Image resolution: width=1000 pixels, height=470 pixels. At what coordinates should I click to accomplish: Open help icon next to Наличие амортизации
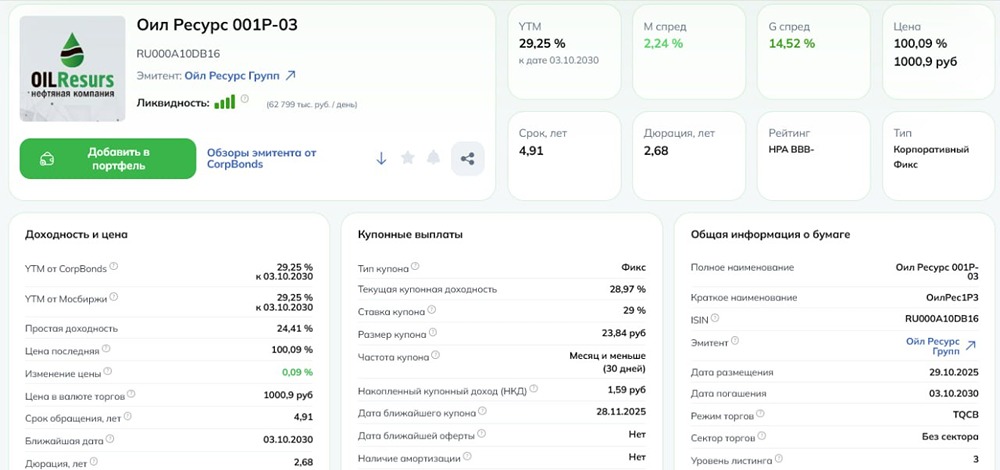tap(467, 457)
